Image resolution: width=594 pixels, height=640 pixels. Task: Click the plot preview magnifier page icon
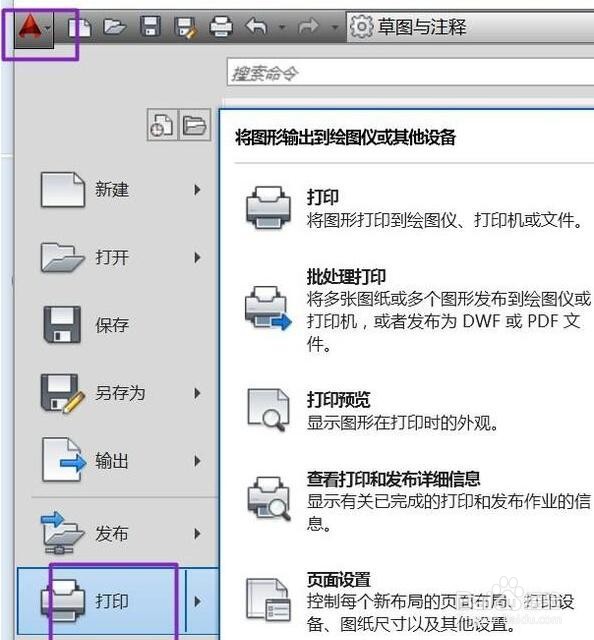point(268,409)
